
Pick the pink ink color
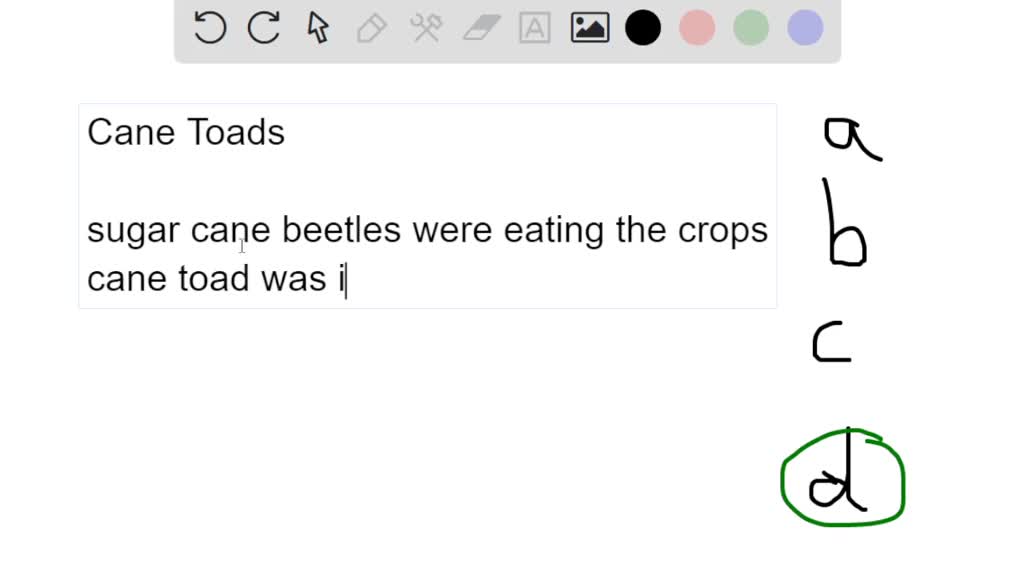pos(697,28)
